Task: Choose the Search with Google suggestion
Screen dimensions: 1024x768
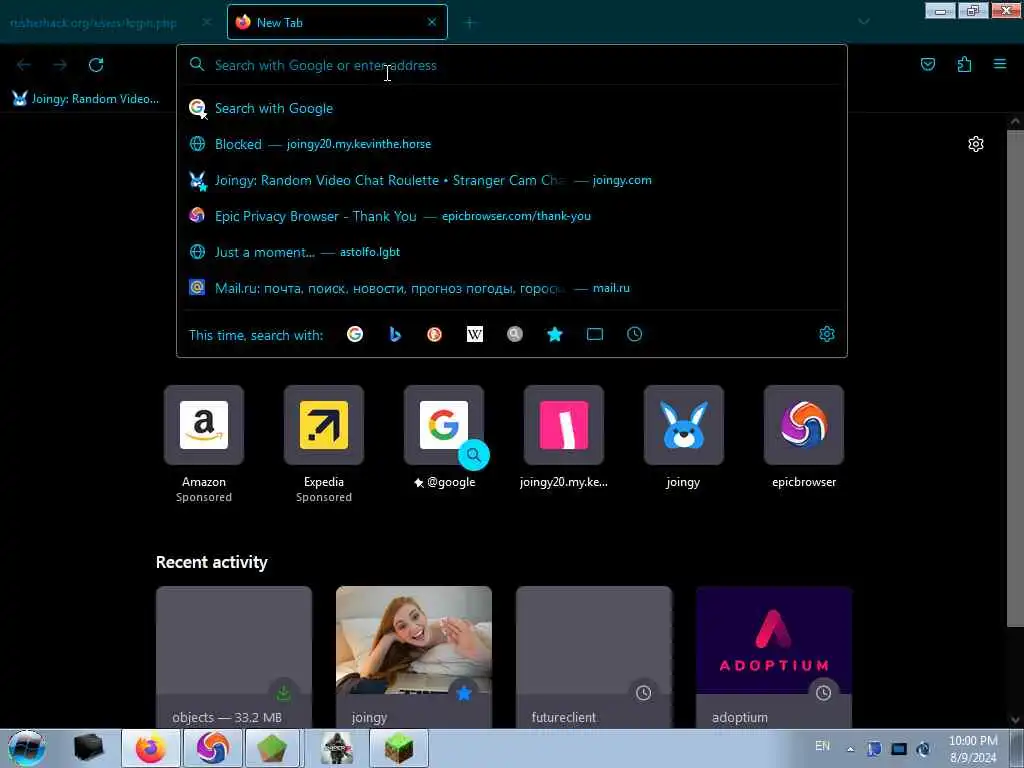Action: click(x=512, y=108)
